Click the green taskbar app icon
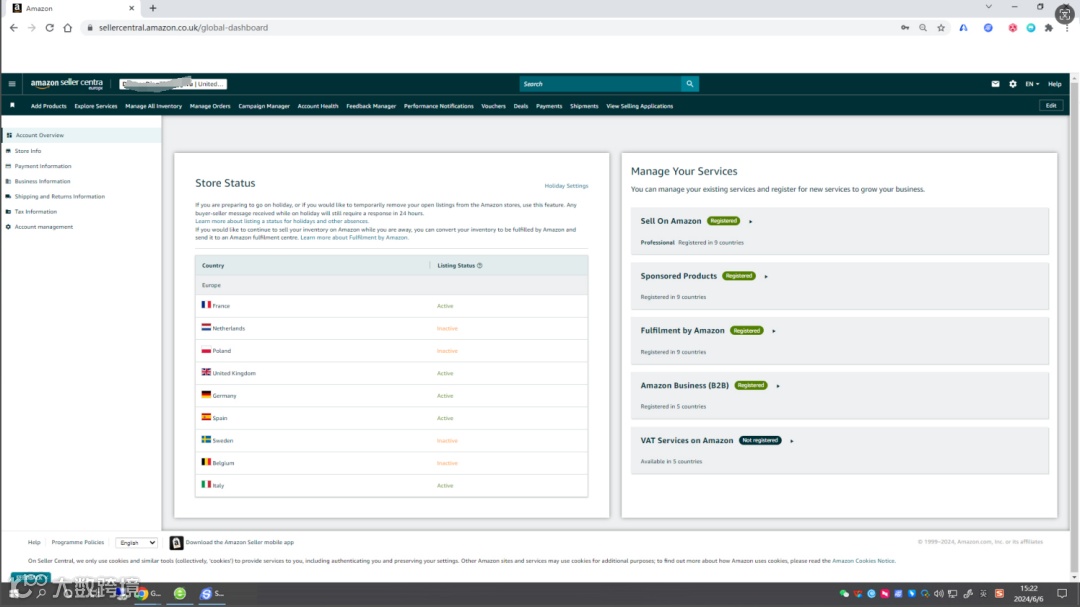 (180, 593)
